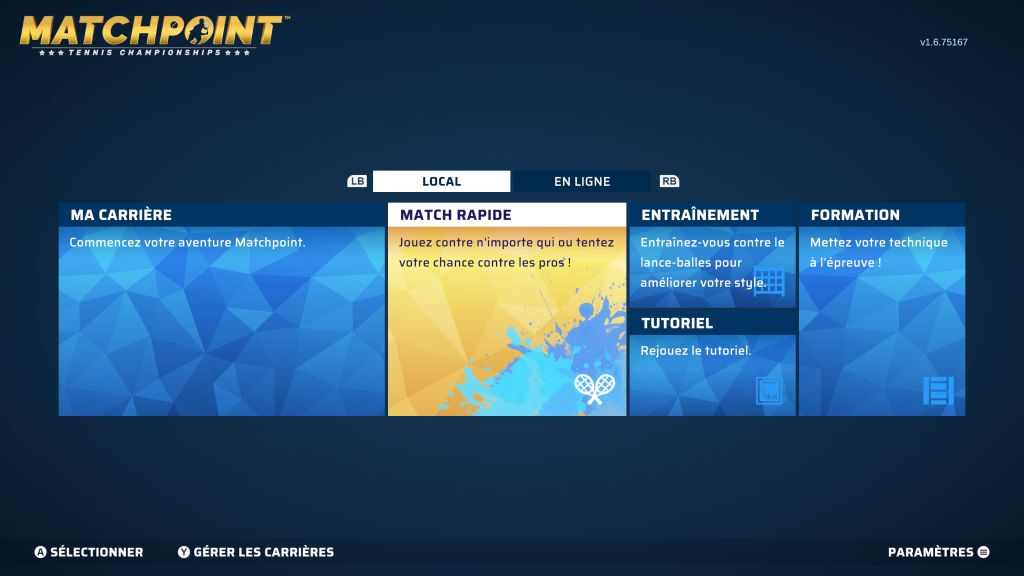1024x576 pixels.
Task: Click text 'Entraînez-vous contre le lance-balles'
Action: [712, 252]
